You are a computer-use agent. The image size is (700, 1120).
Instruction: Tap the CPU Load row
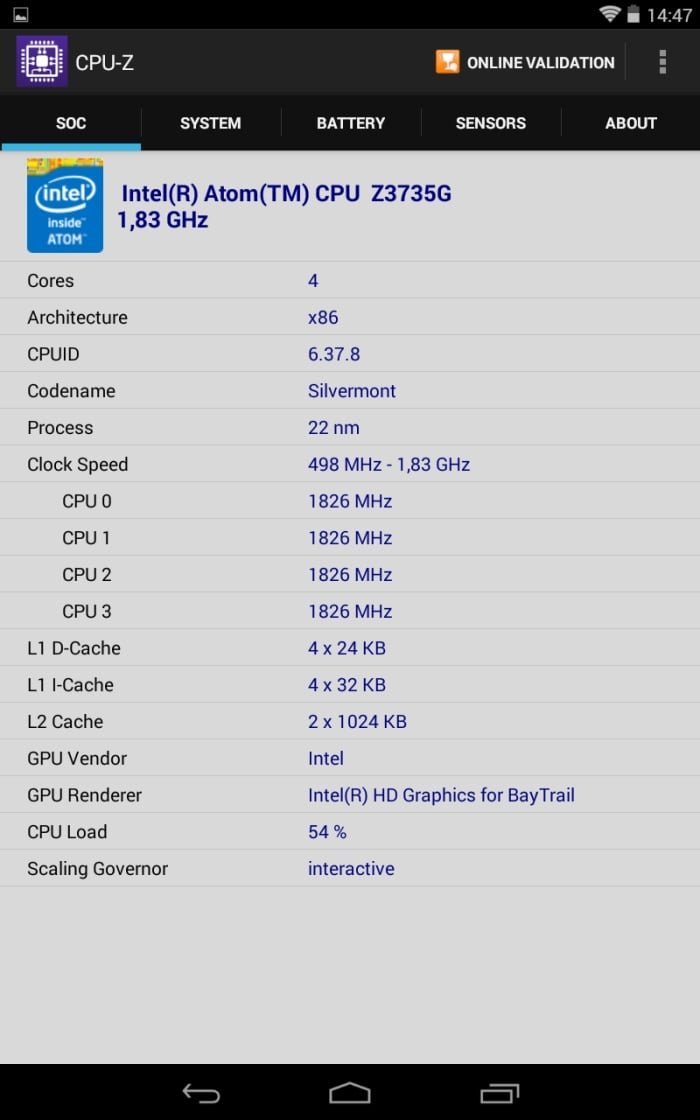[350, 831]
